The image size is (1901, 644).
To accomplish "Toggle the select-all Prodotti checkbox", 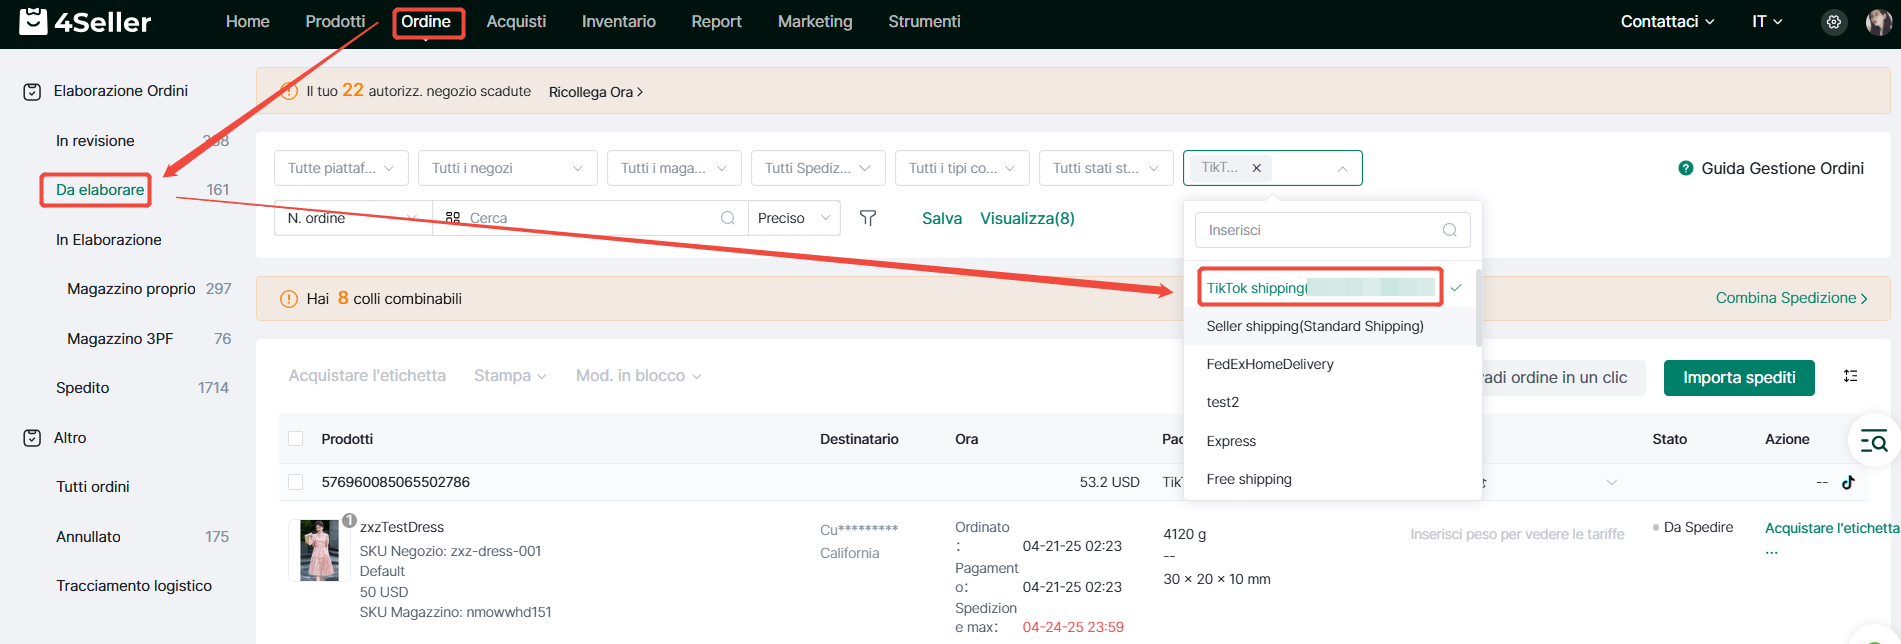I will coord(296,439).
